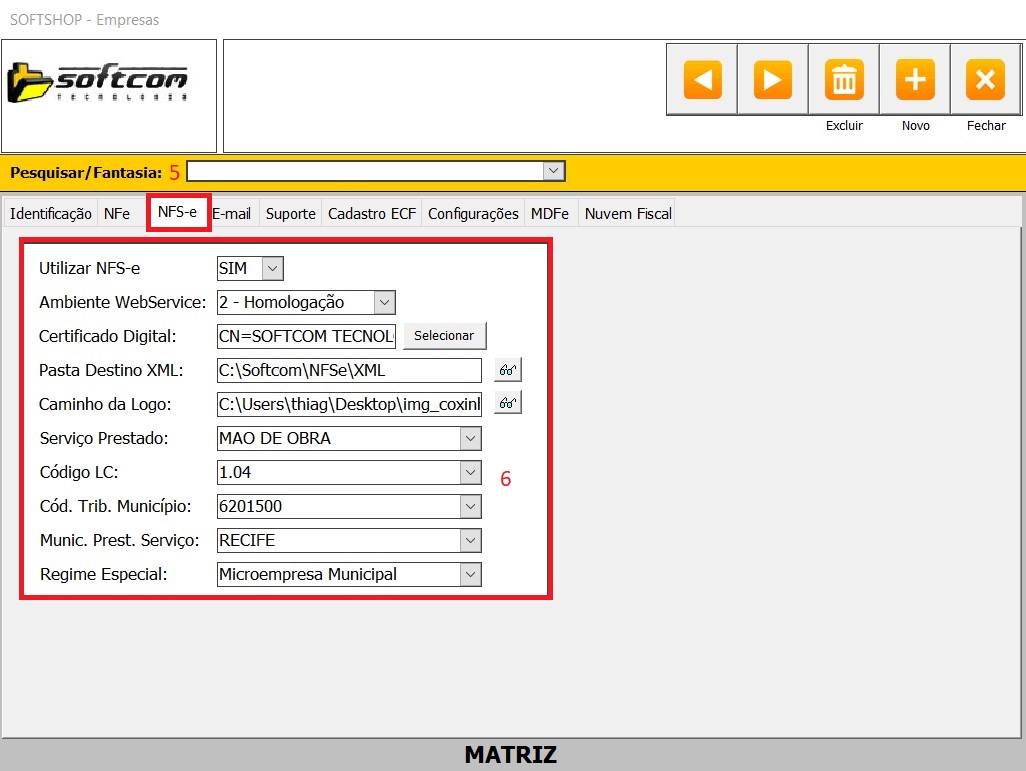Screen dimensions: 1026x771
Task: Go to the next company record arrow
Action: [772, 80]
